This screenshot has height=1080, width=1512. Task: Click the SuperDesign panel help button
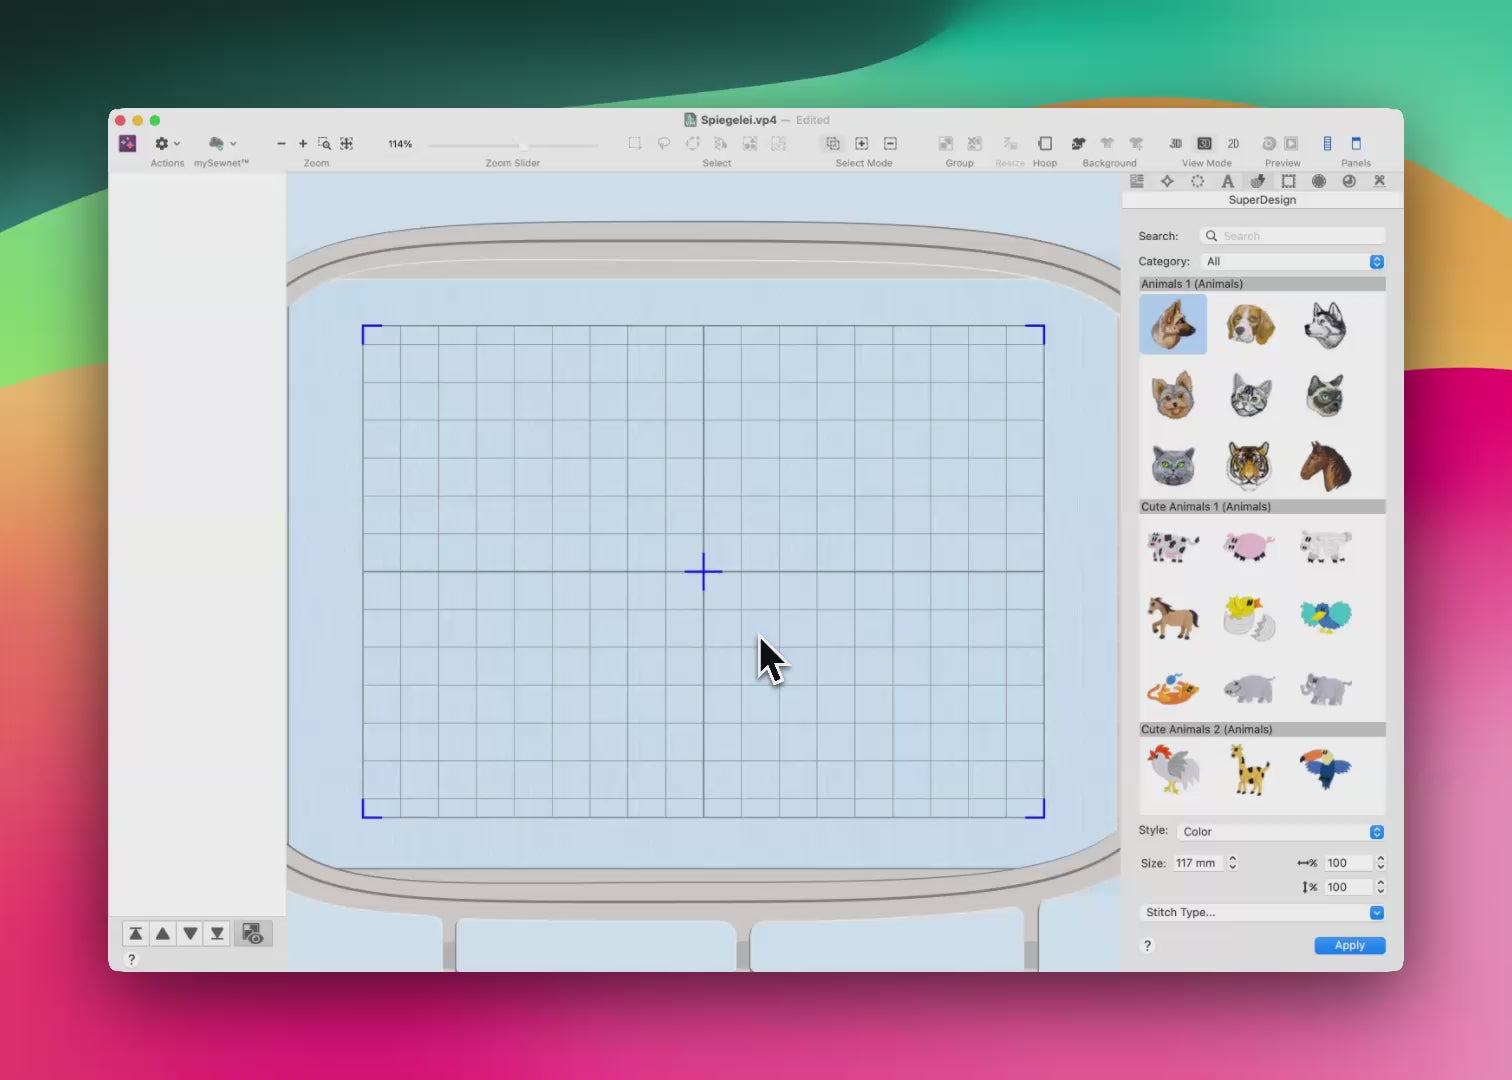point(1148,946)
